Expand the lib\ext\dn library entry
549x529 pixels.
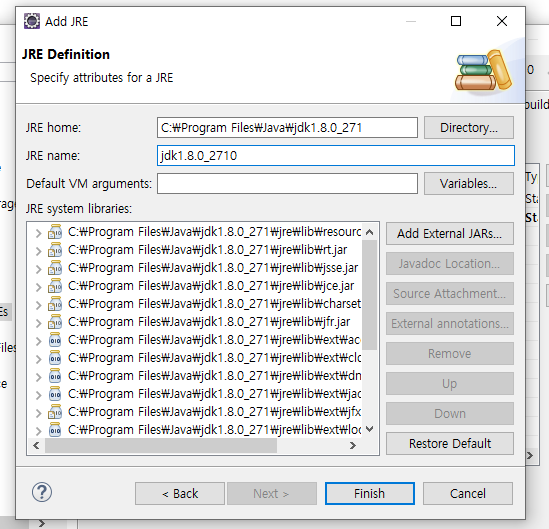(x=39, y=377)
